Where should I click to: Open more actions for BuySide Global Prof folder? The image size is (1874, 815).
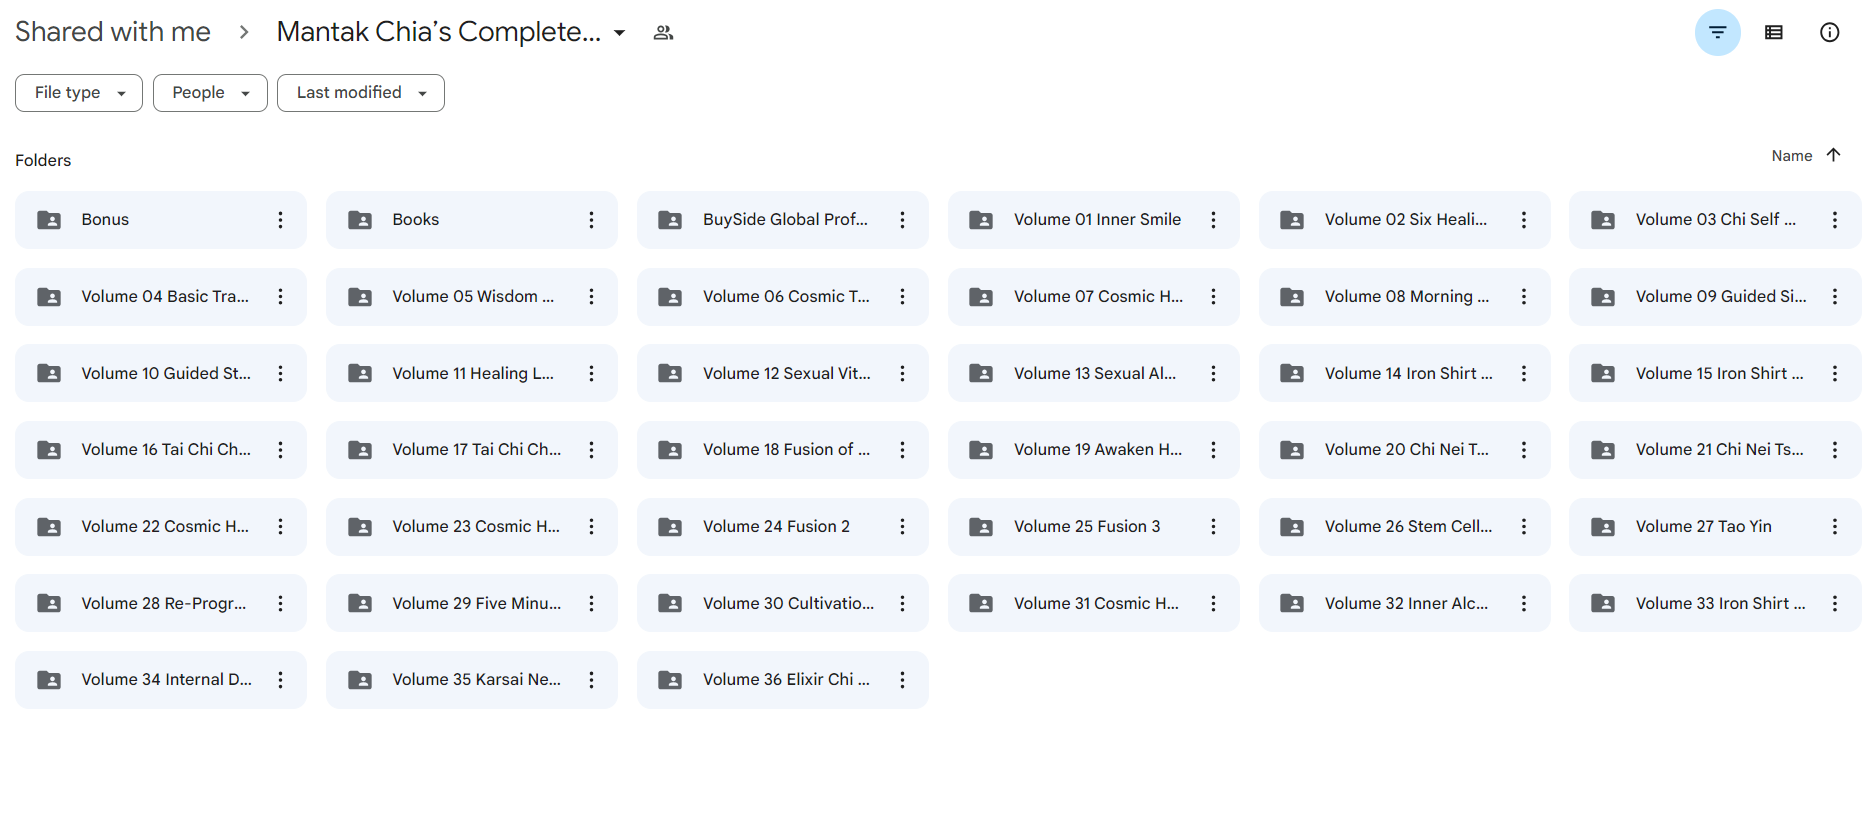pos(903,220)
